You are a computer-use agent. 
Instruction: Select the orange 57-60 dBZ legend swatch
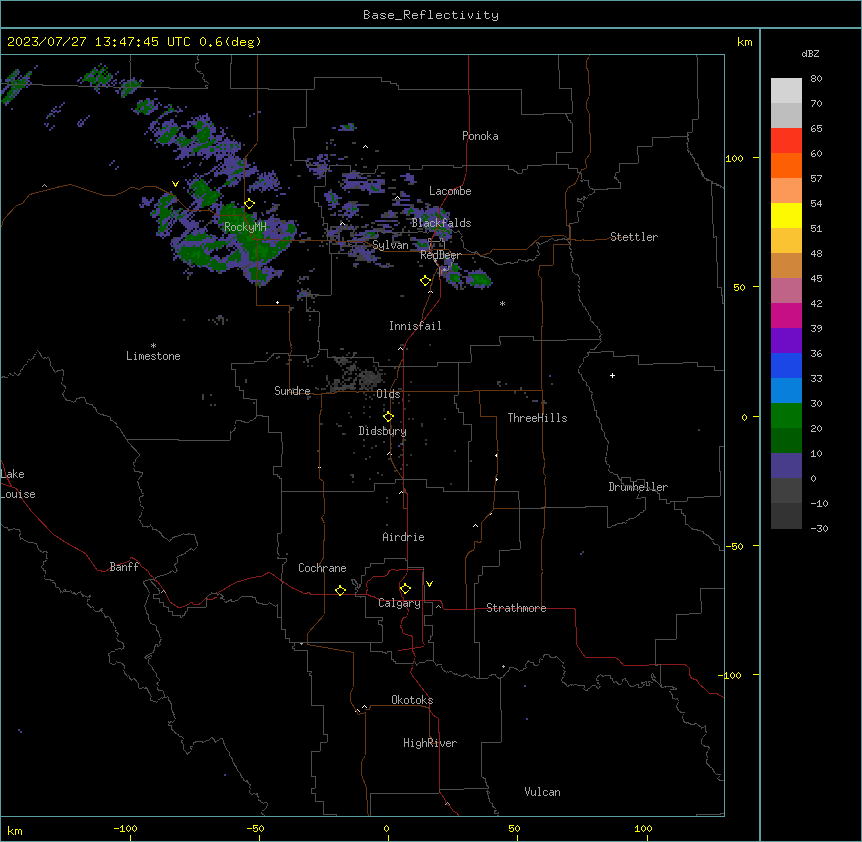(786, 165)
